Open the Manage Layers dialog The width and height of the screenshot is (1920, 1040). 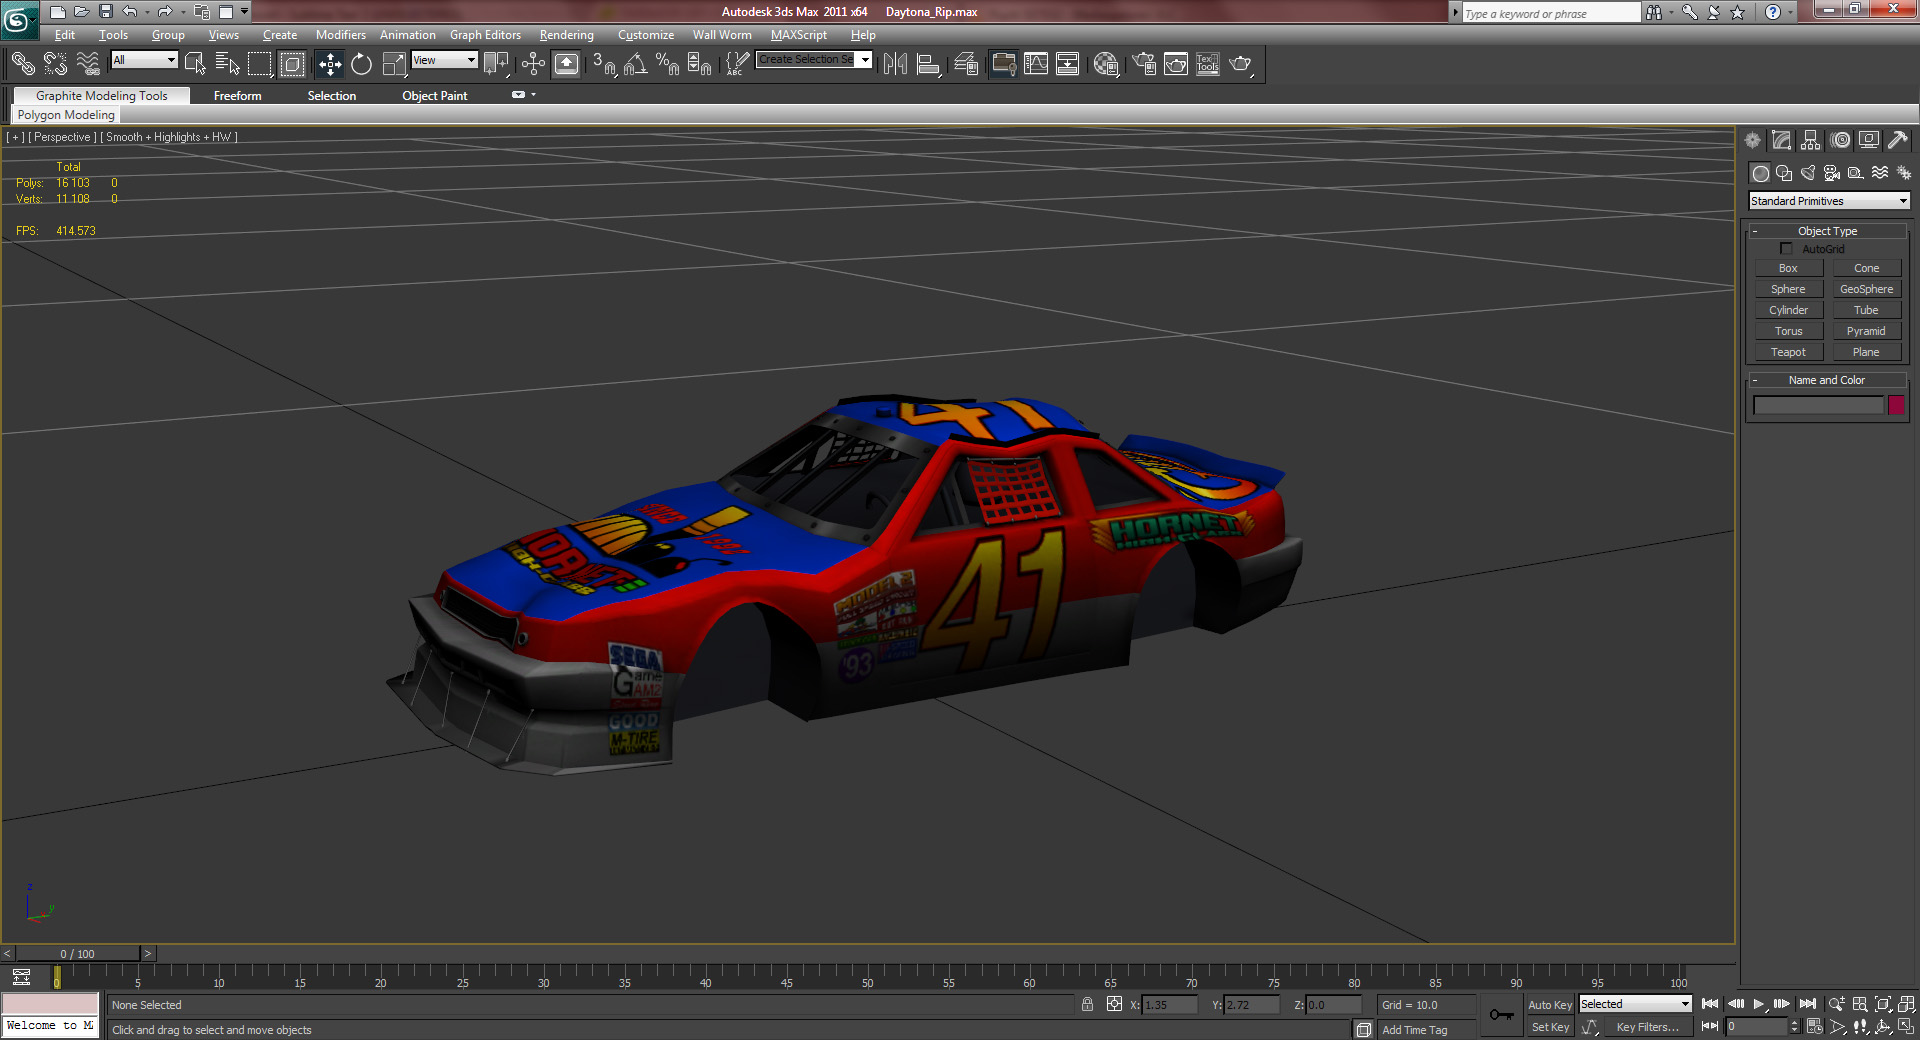point(965,64)
